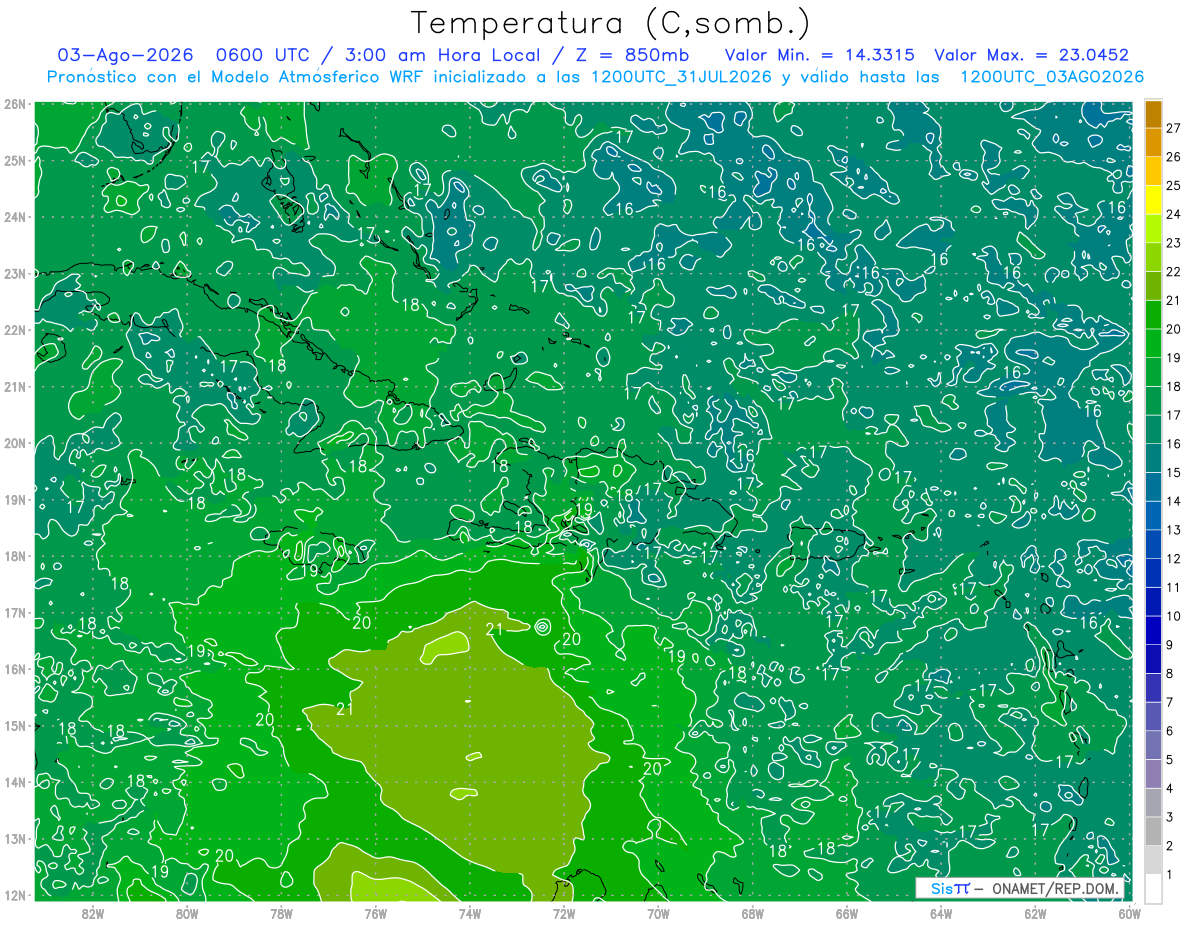The height and width of the screenshot is (927, 1200).
Task: Click the 22N latitude axis label
Action: 15,330
